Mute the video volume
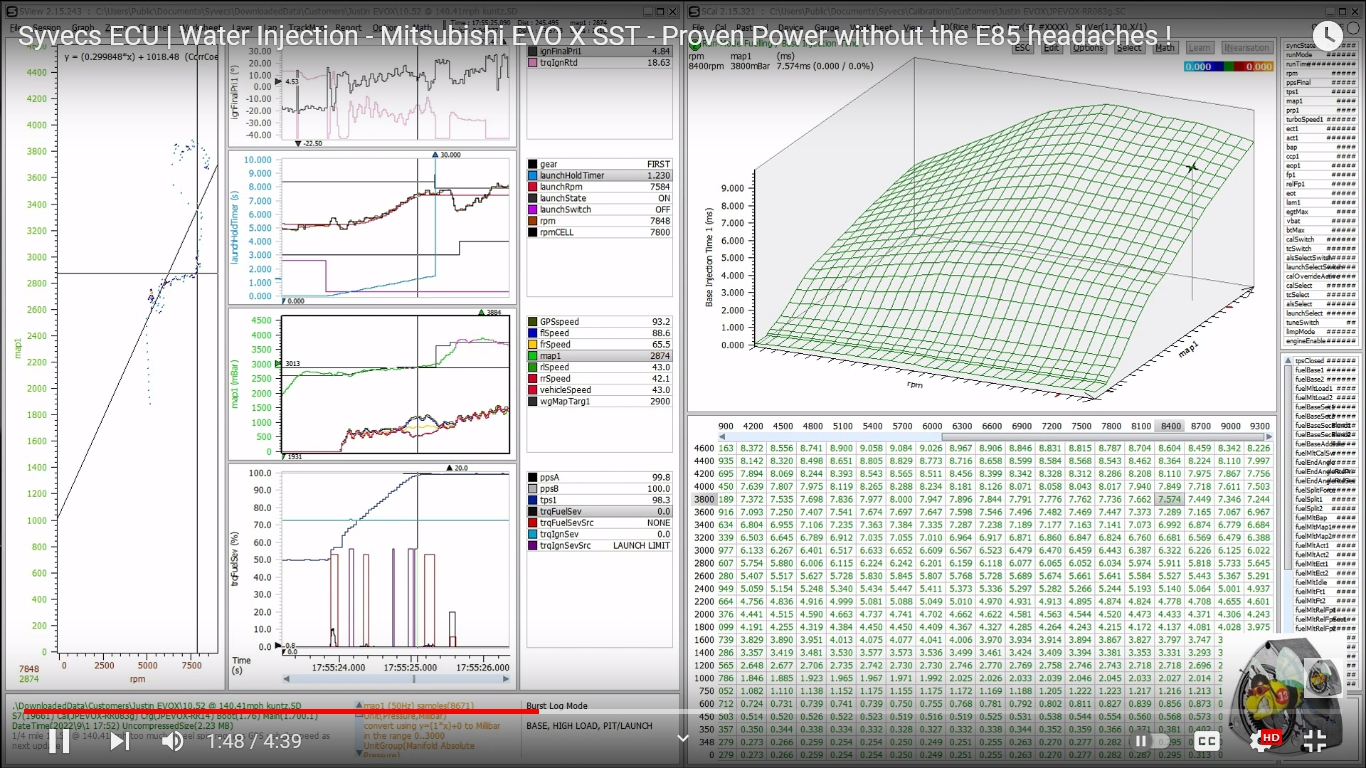 pyautogui.click(x=172, y=741)
